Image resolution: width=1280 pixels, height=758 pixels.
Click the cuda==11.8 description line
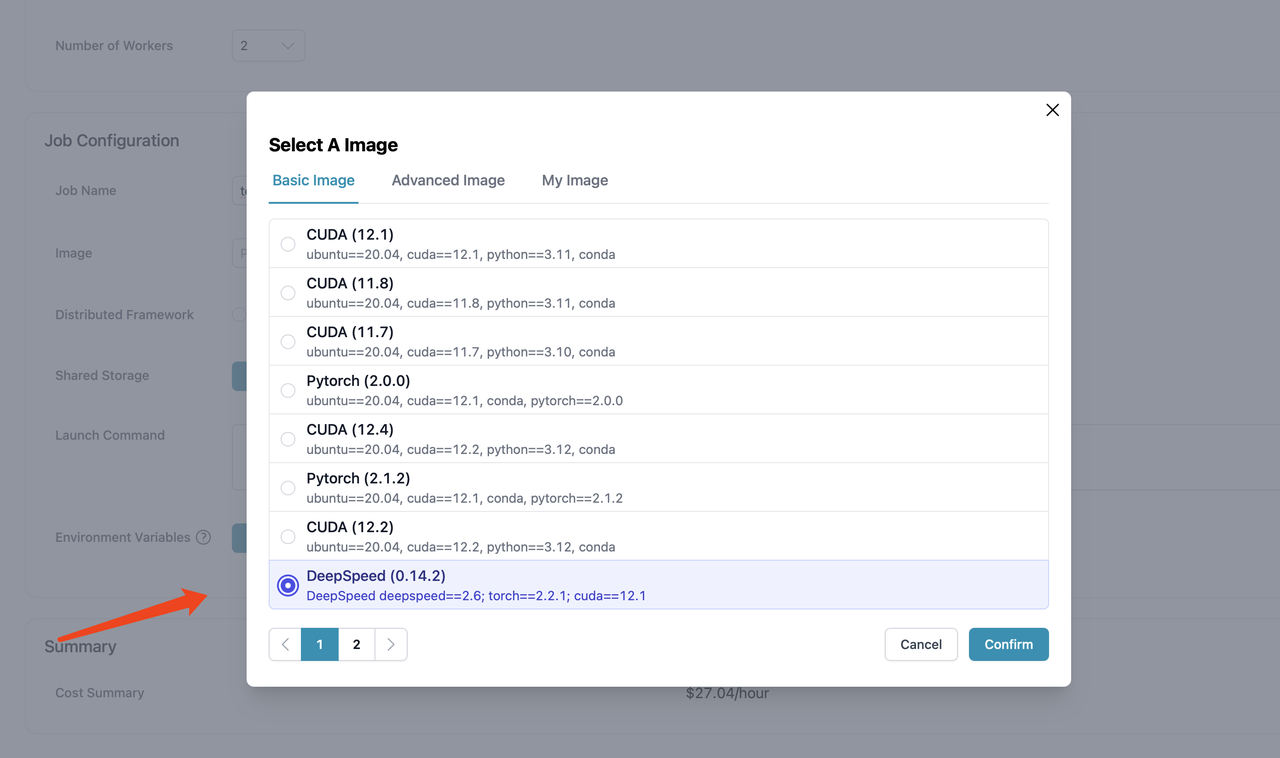click(x=461, y=303)
